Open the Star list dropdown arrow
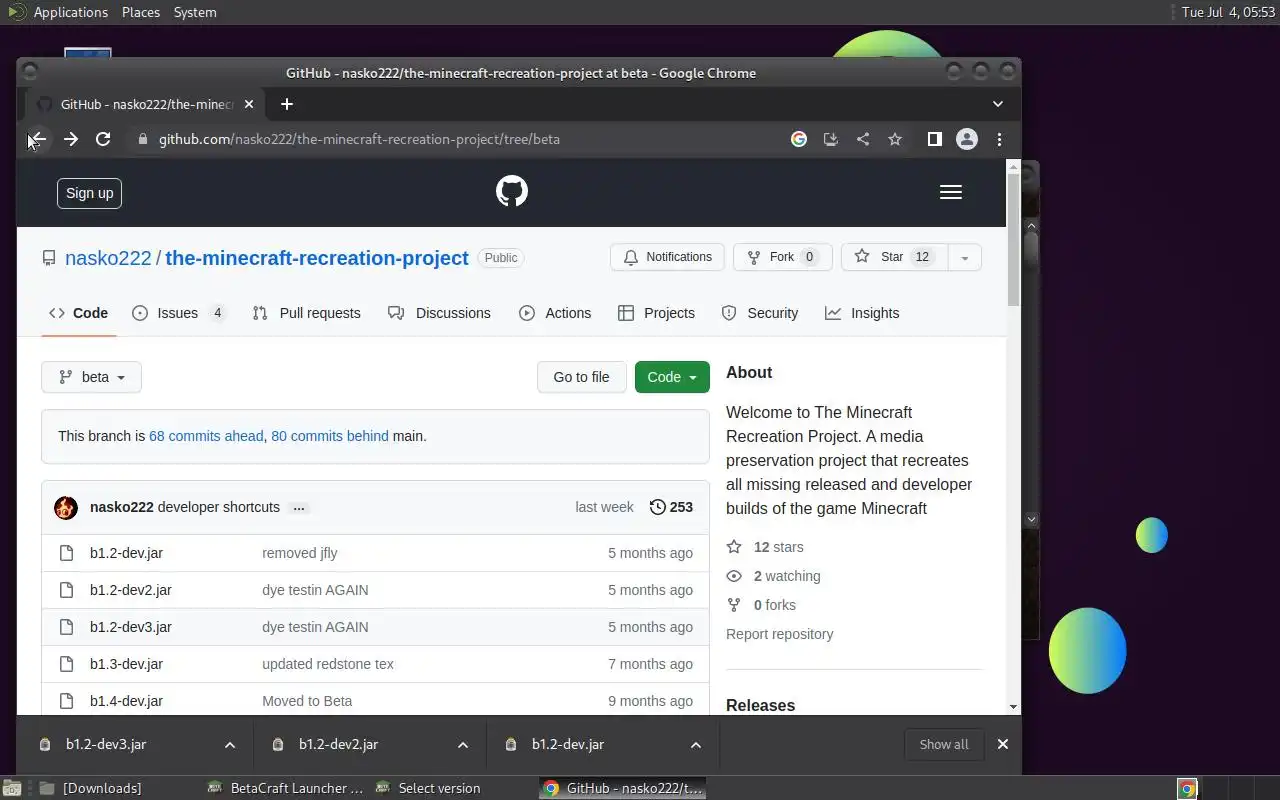 pos(964,257)
